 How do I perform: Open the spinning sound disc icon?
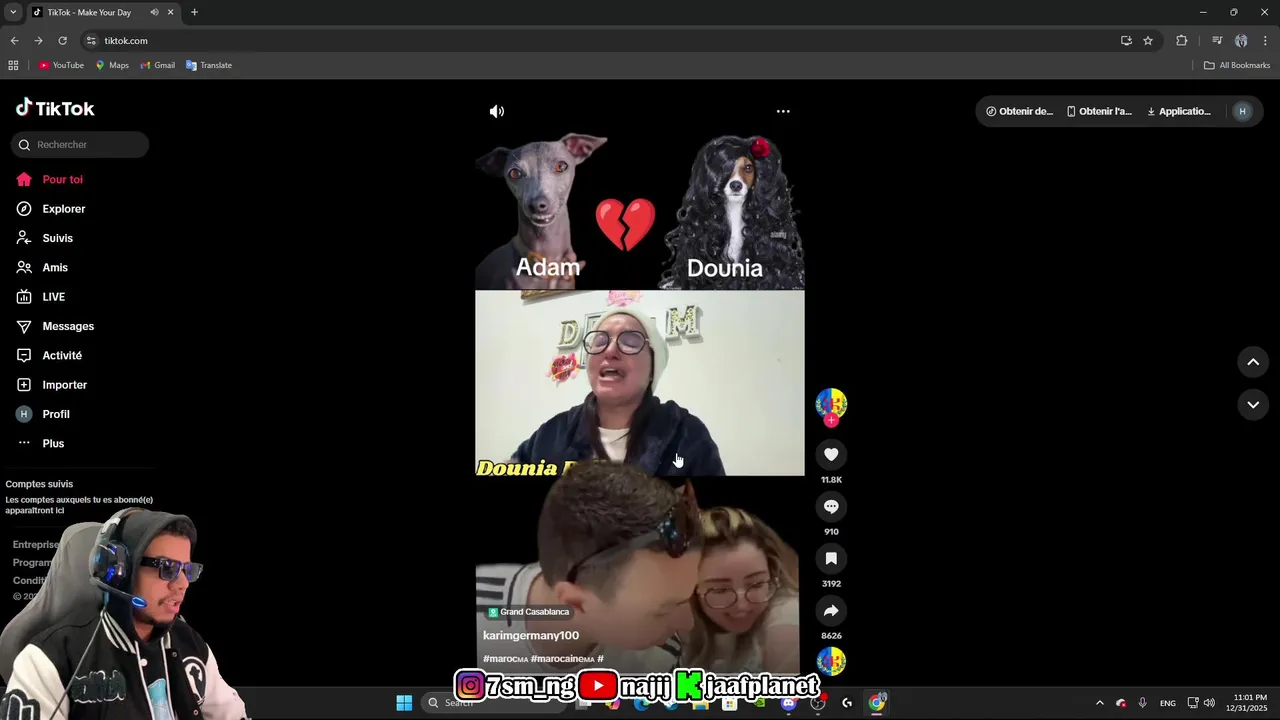pos(831,661)
